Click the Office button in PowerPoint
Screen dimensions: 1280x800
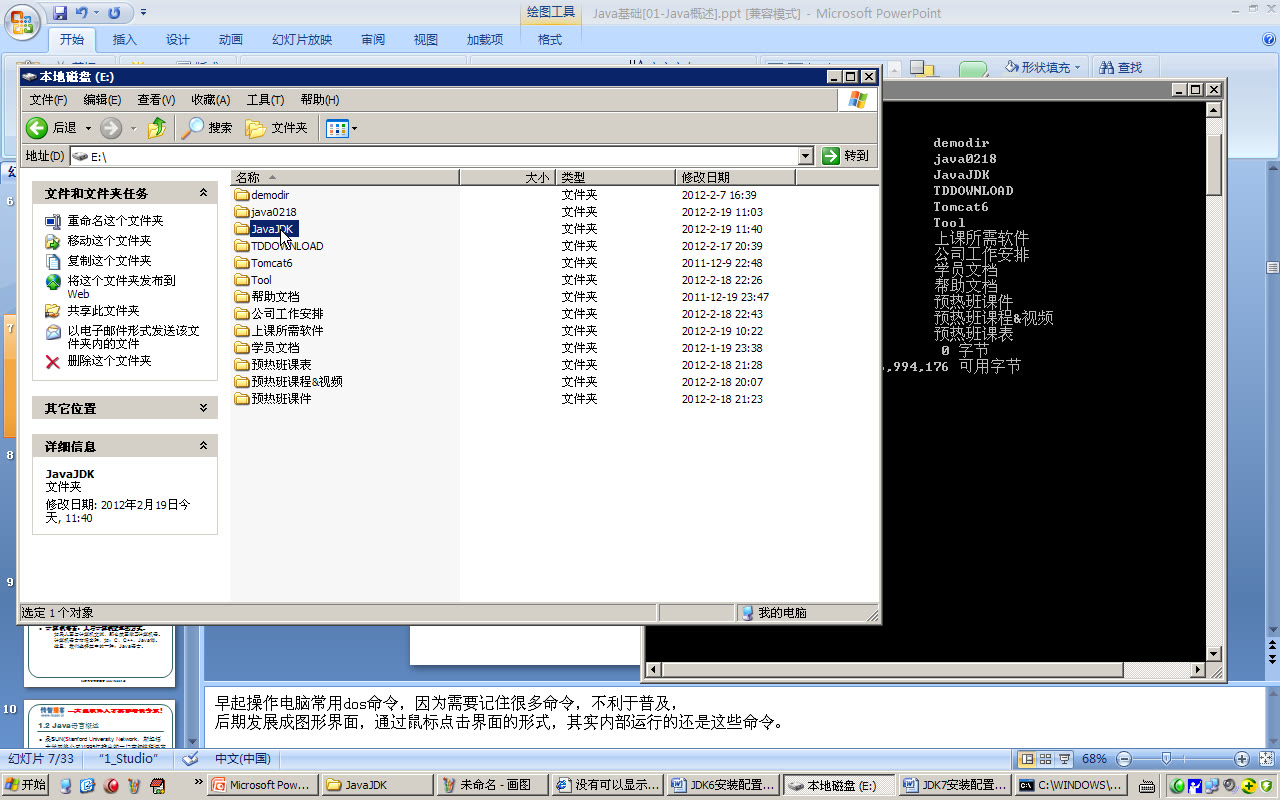[22, 22]
